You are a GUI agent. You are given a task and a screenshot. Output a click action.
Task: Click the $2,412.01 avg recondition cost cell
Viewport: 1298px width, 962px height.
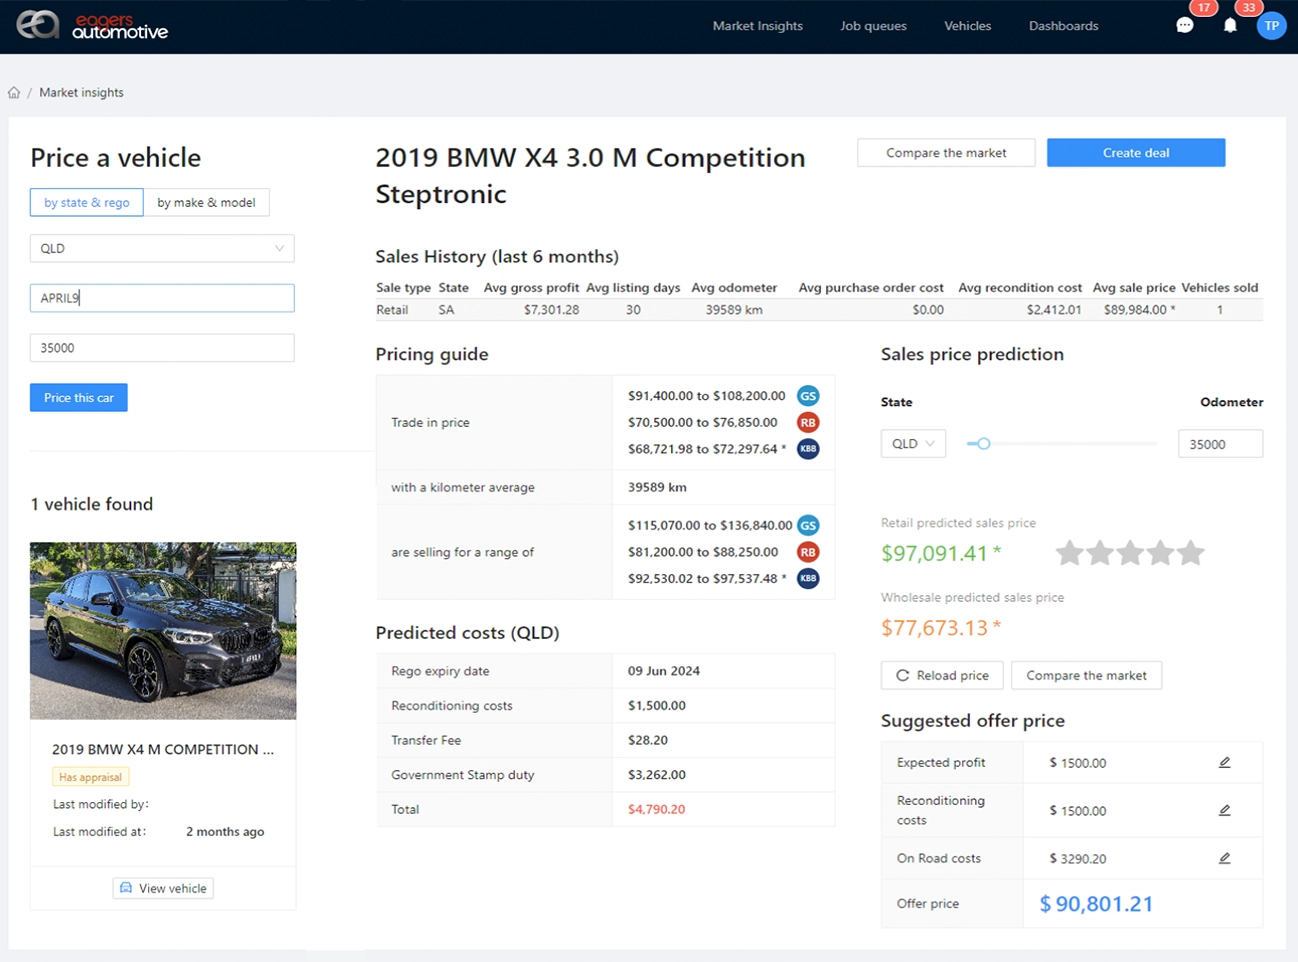pos(1054,310)
